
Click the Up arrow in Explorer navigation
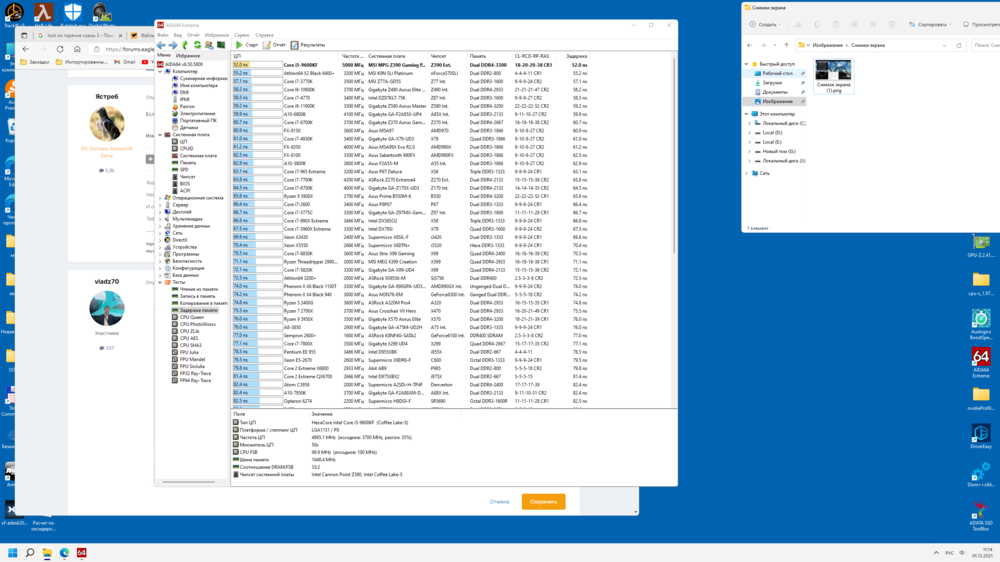point(786,45)
